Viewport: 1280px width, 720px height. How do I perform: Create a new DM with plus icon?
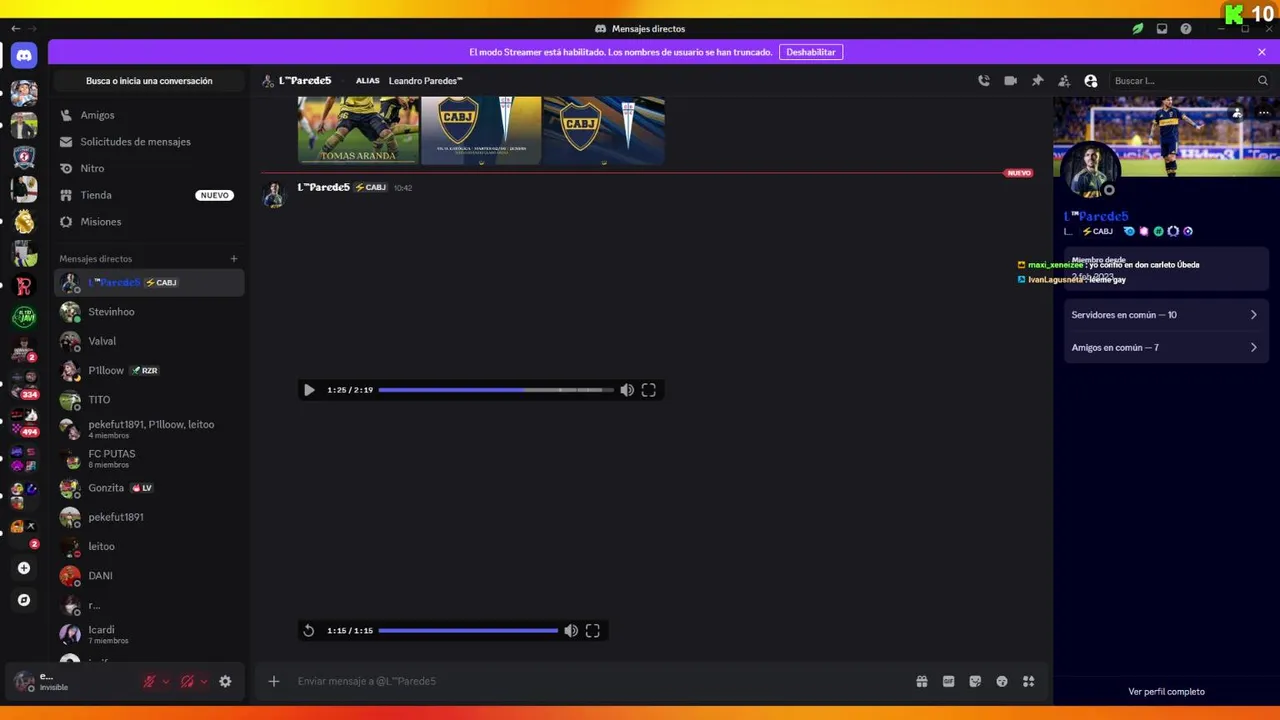[234, 259]
